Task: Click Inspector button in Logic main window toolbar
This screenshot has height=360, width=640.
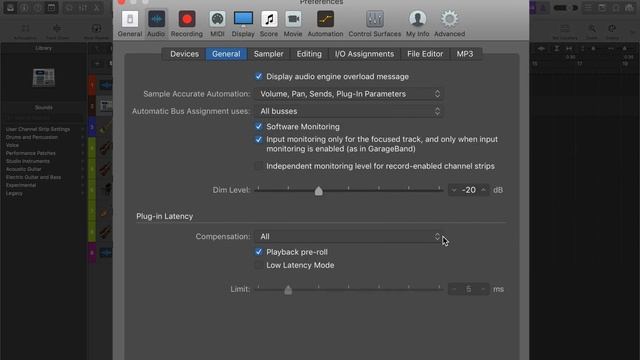Action: click(x=24, y=8)
